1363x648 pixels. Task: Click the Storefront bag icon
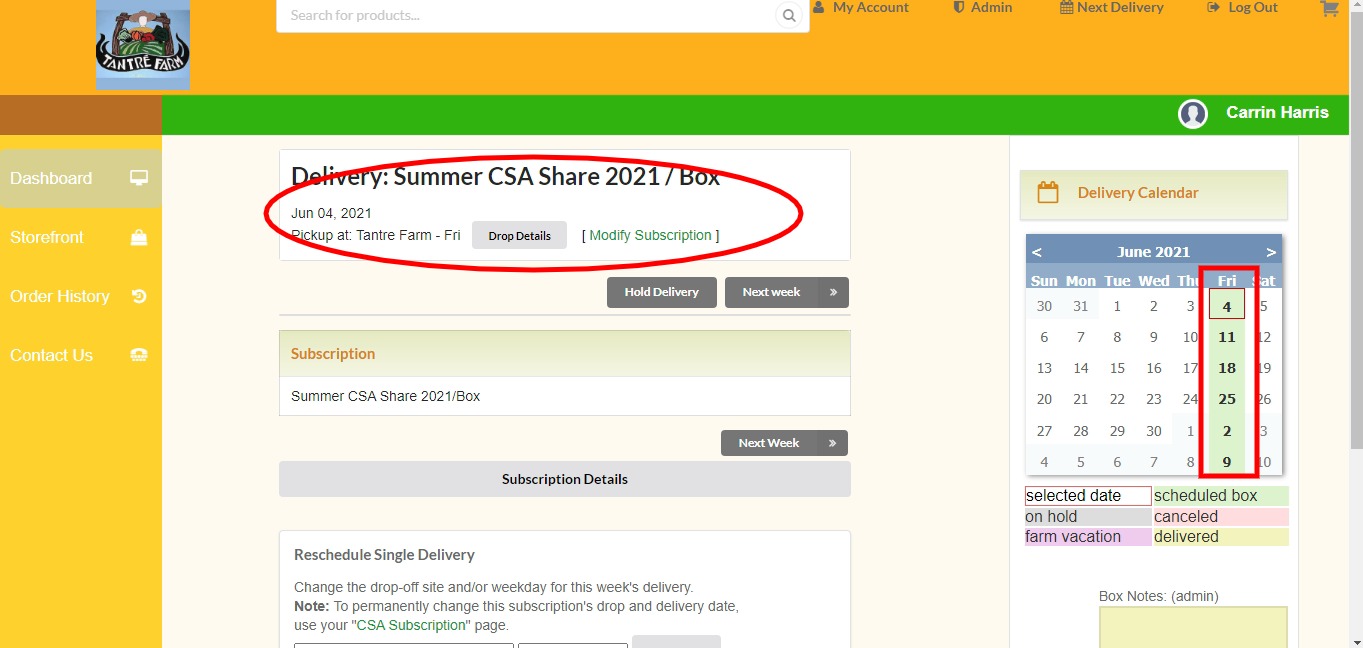pyautogui.click(x=139, y=237)
